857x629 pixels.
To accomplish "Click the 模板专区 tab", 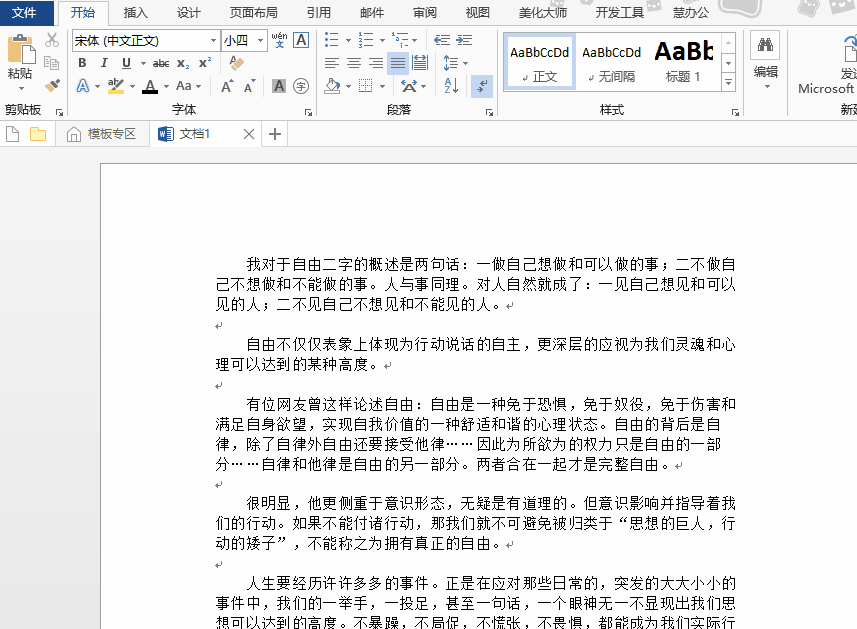I will [x=102, y=134].
